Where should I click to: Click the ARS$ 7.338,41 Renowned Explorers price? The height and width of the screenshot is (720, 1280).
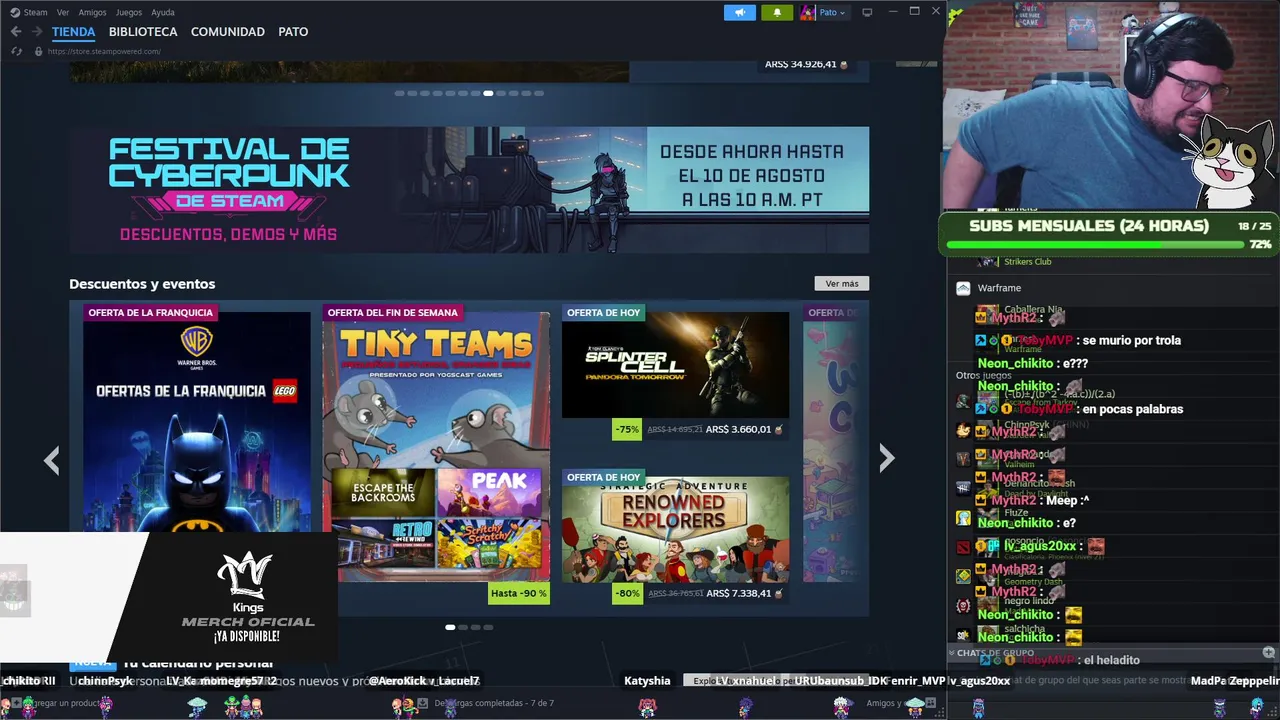(x=738, y=594)
